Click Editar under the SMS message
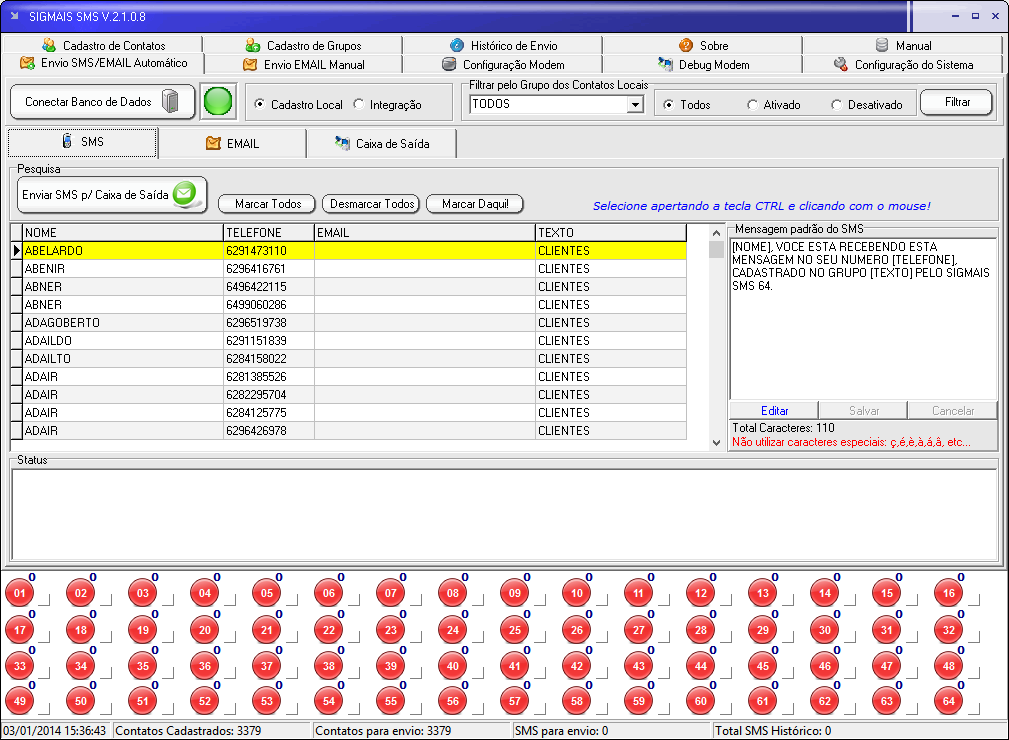 coord(774,411)
